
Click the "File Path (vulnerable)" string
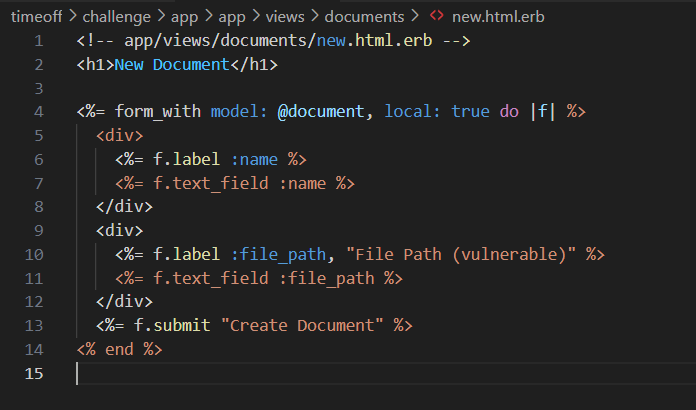[x=473, y=254]
